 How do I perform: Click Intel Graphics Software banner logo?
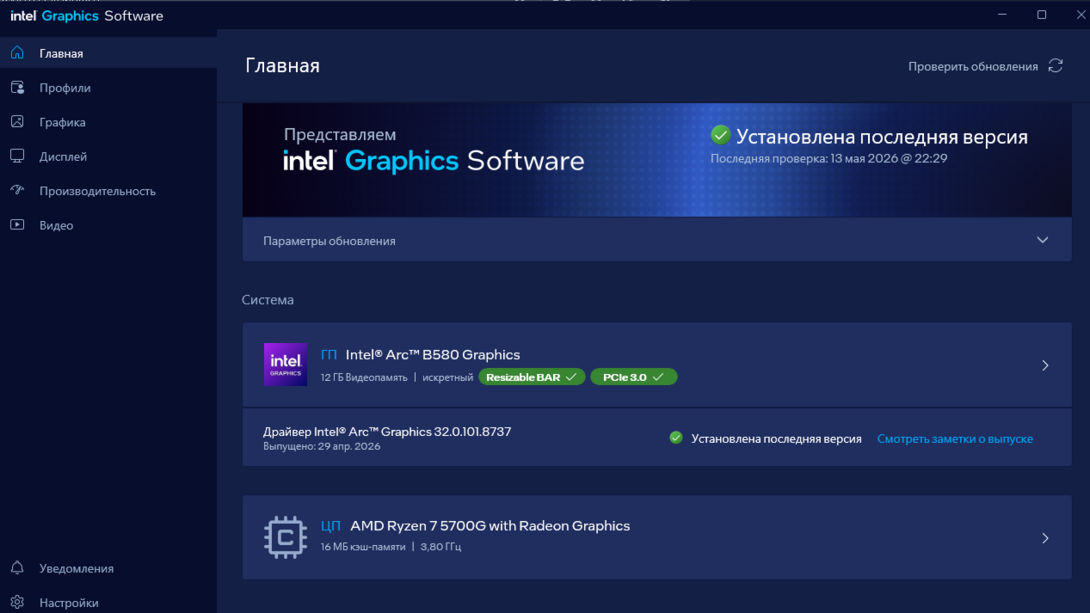click(434, 161)
